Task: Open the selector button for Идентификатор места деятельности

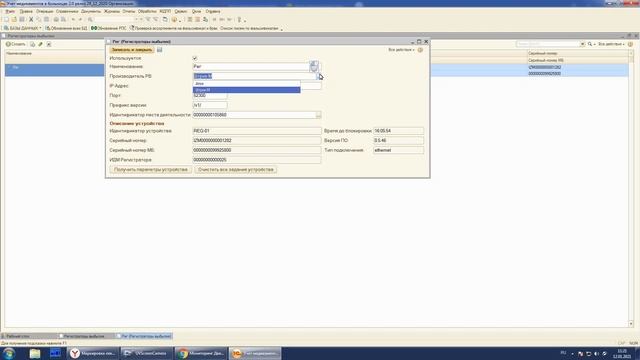Action: (318, 115)
